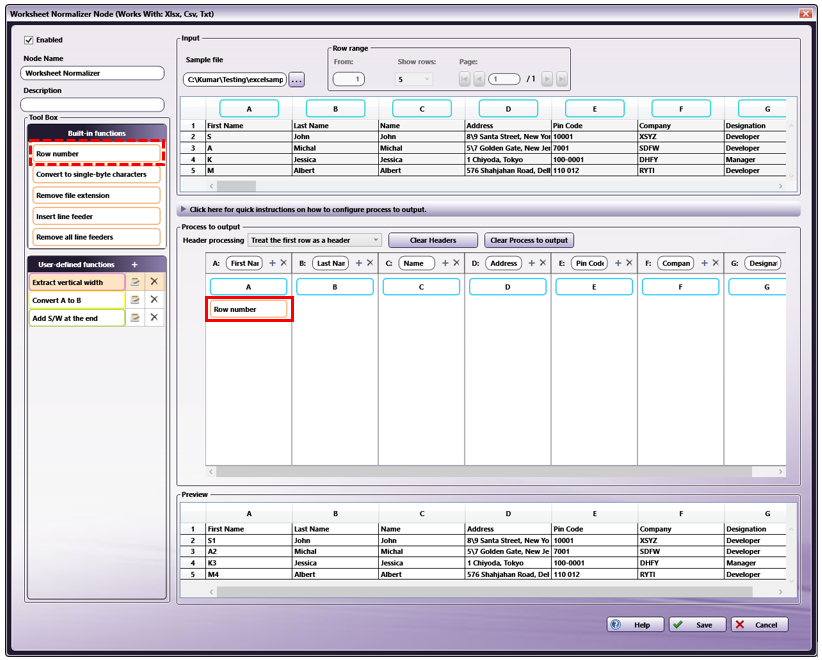Image resolution: width=822 pixels, height=660 pixels.
Task: Edit the Pin Code header name field
Action: pyautogui.click(x=590, y=263)
